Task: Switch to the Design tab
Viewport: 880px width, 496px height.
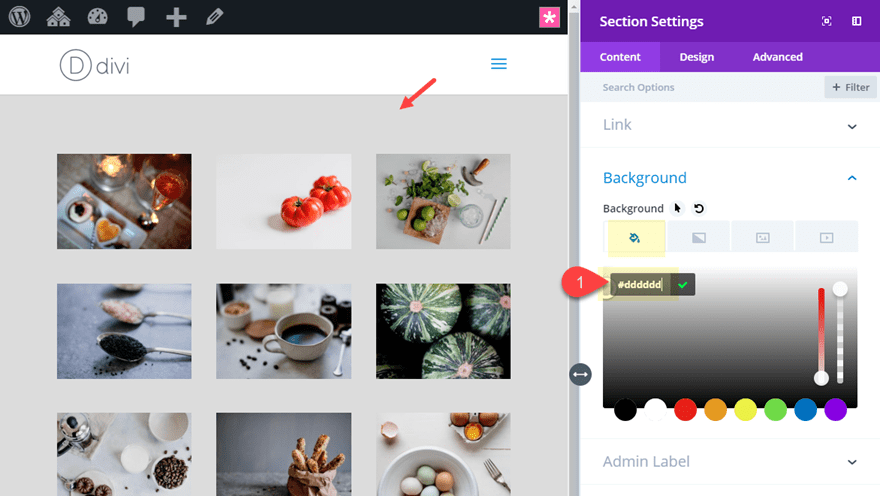Action: (x=696, y=57)
